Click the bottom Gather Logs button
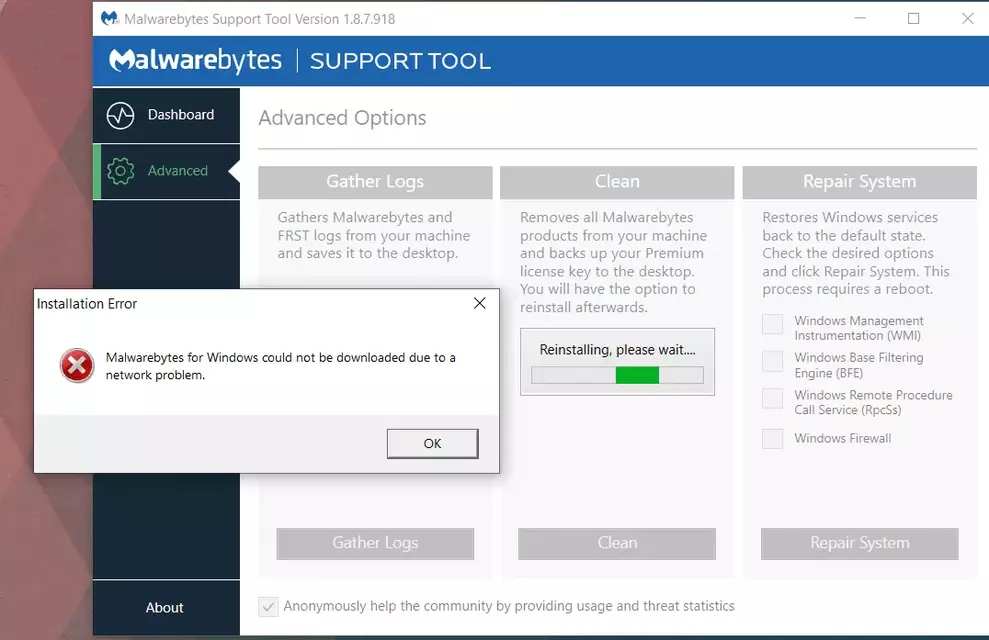The height and width of the screenshot is (640, 989). (375, 543)
